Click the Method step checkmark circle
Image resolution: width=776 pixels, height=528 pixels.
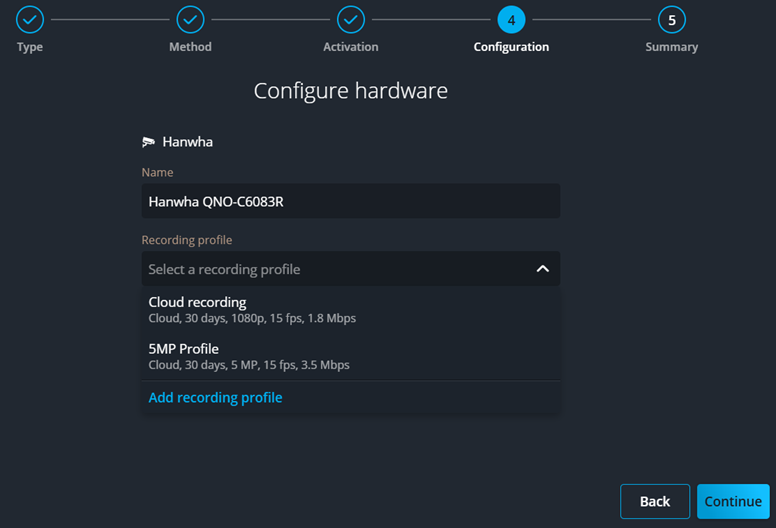point(190,19)
